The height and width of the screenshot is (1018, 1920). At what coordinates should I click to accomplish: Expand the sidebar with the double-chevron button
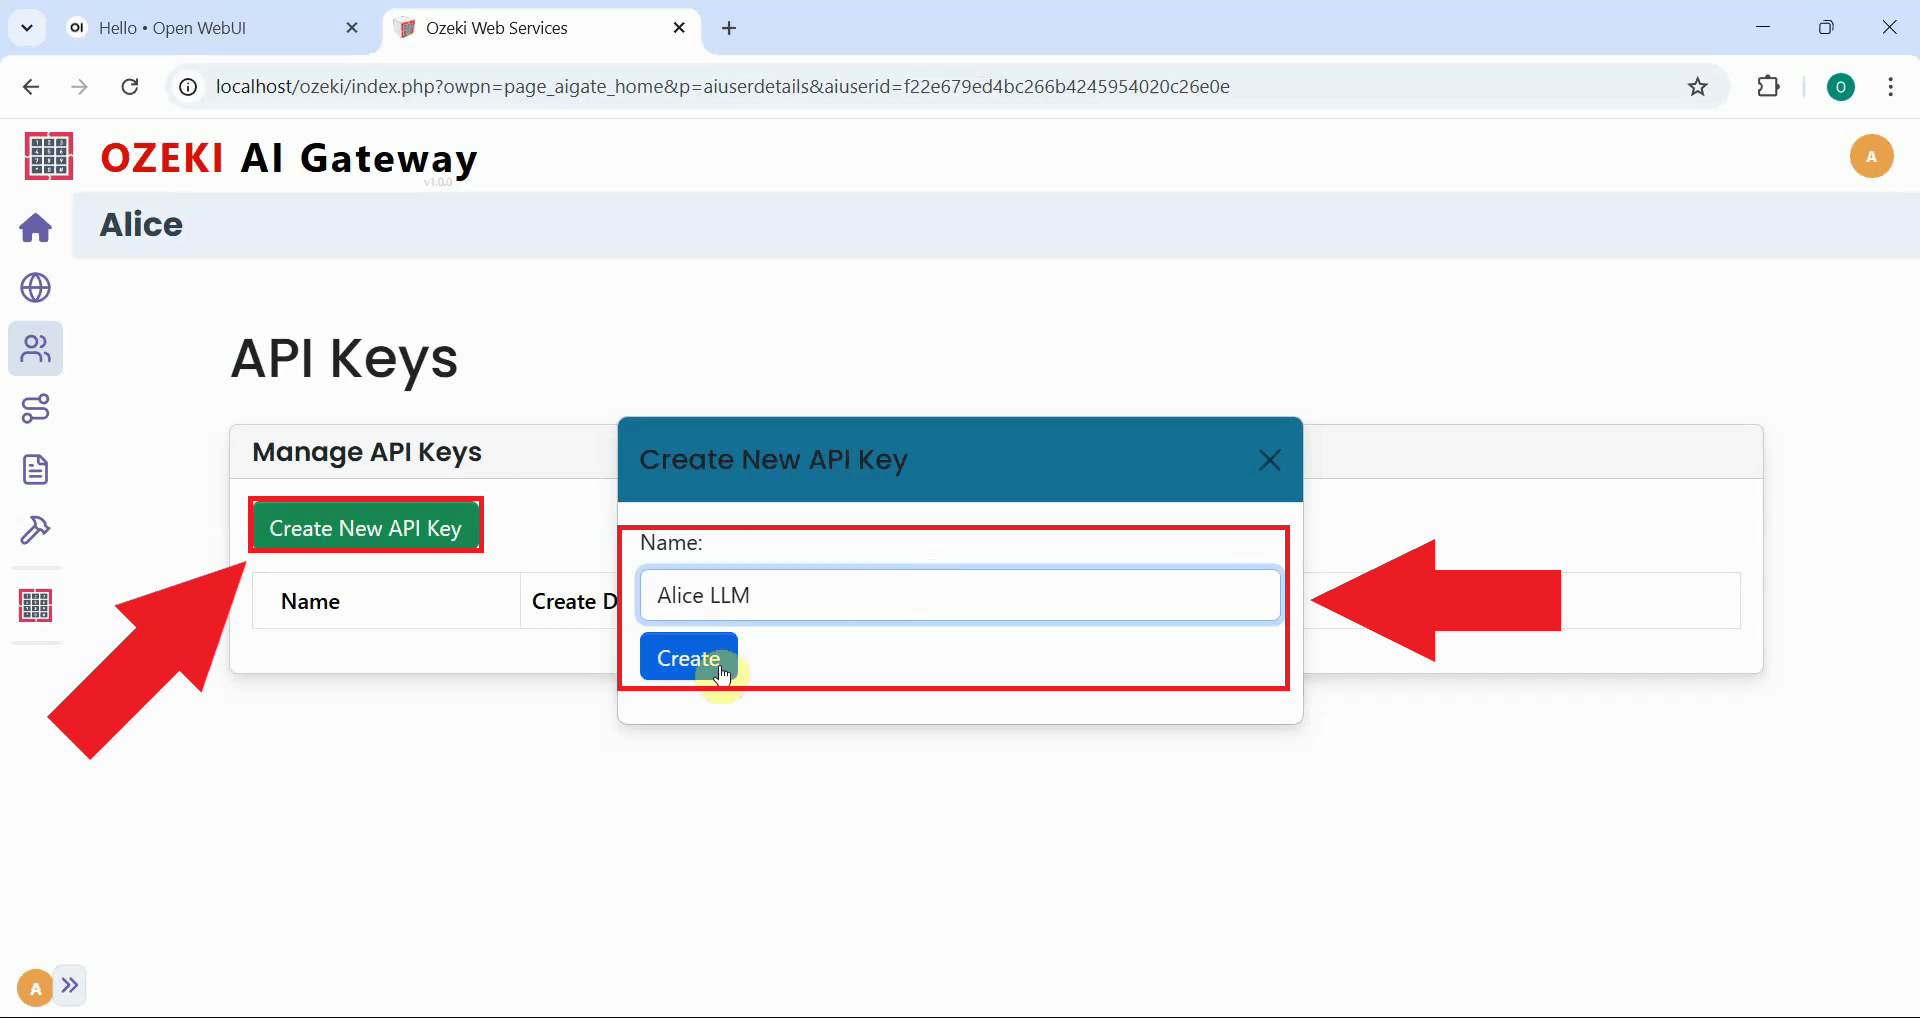tap(70, 985)
